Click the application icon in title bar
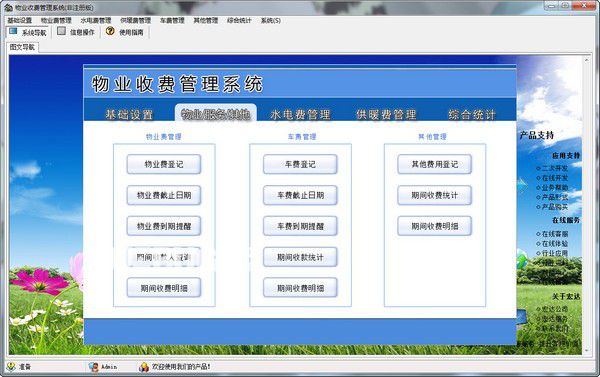 pyautogui.click(x=8, y=7)
